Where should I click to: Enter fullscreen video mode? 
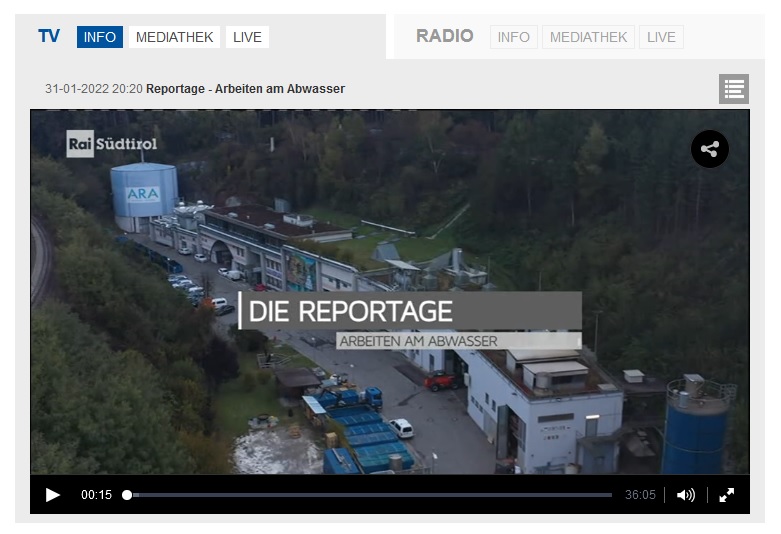(727, 495)
